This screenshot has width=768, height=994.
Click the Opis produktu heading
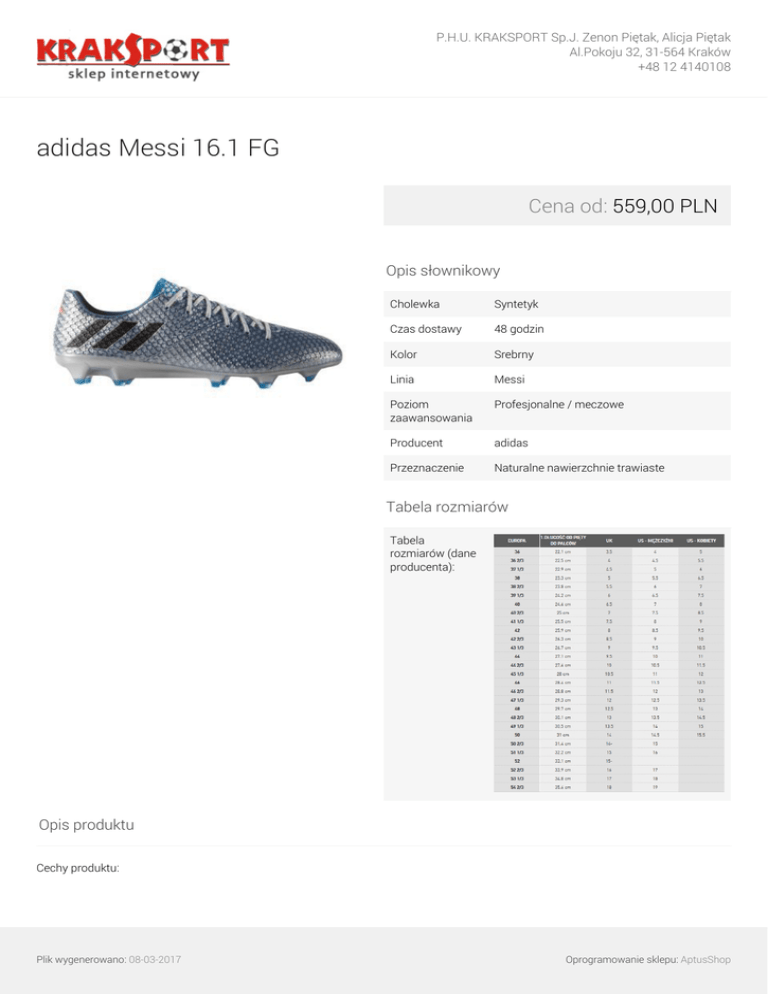86,825
